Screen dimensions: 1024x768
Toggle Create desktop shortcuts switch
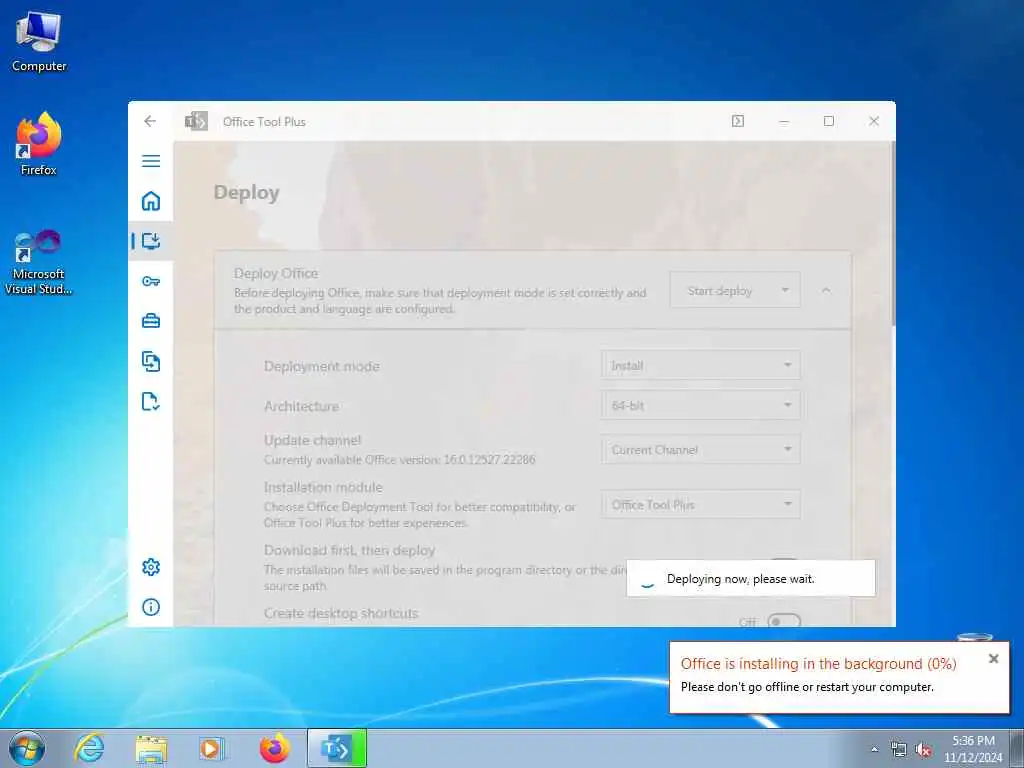click(x=784, y=621)
